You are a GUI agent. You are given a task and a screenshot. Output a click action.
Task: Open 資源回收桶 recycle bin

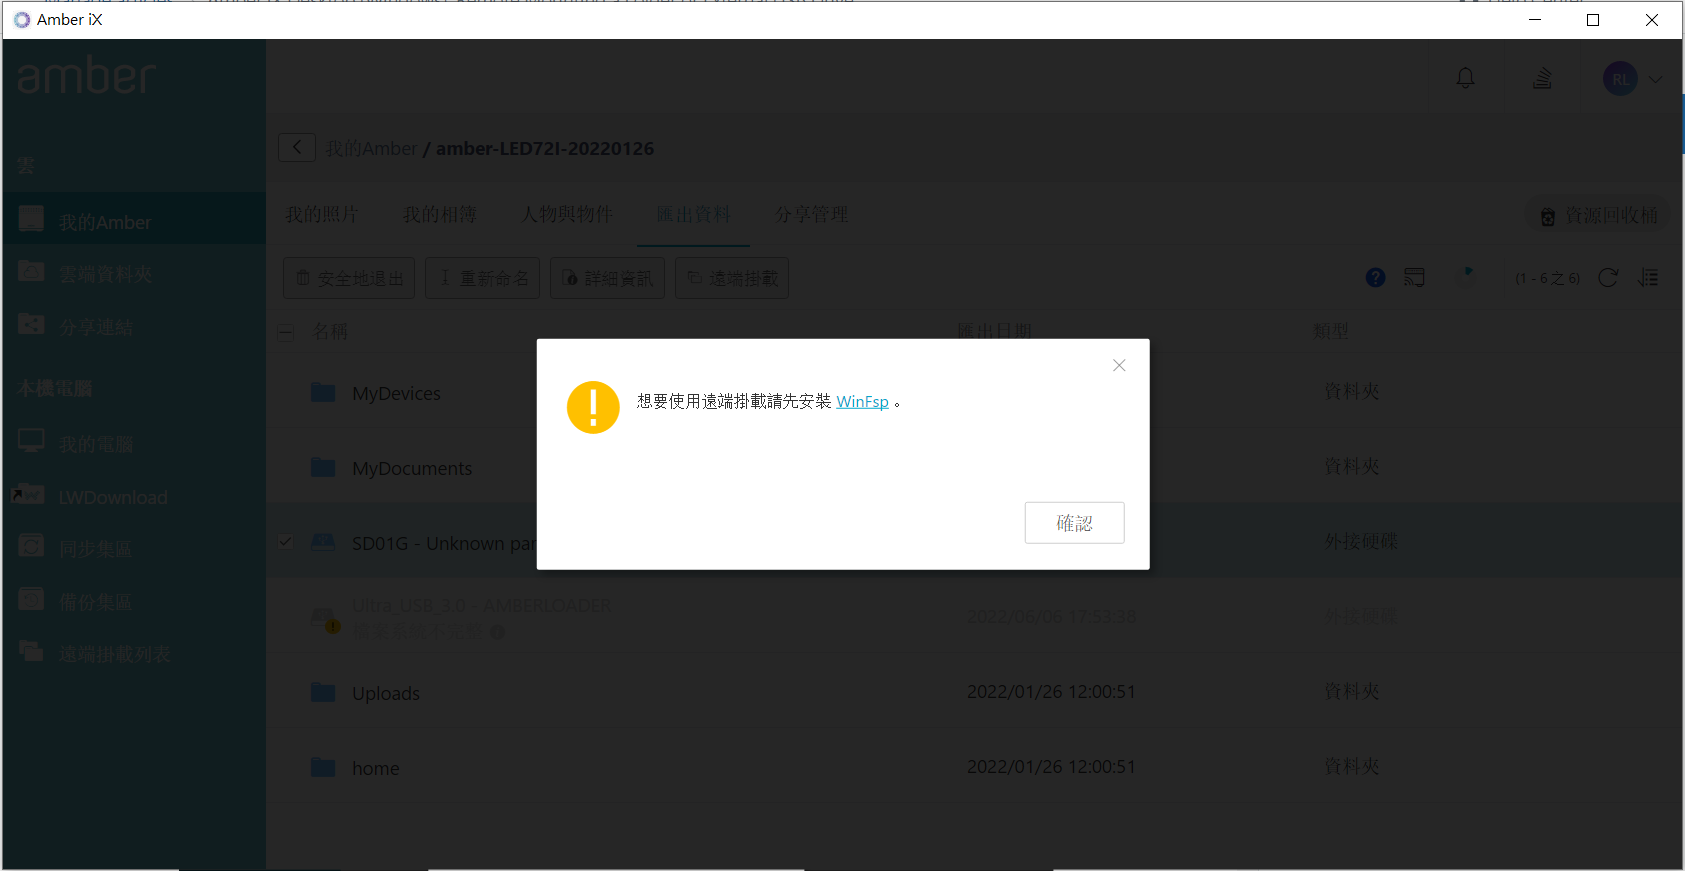pyautogui.click(x=1598, y=215)
